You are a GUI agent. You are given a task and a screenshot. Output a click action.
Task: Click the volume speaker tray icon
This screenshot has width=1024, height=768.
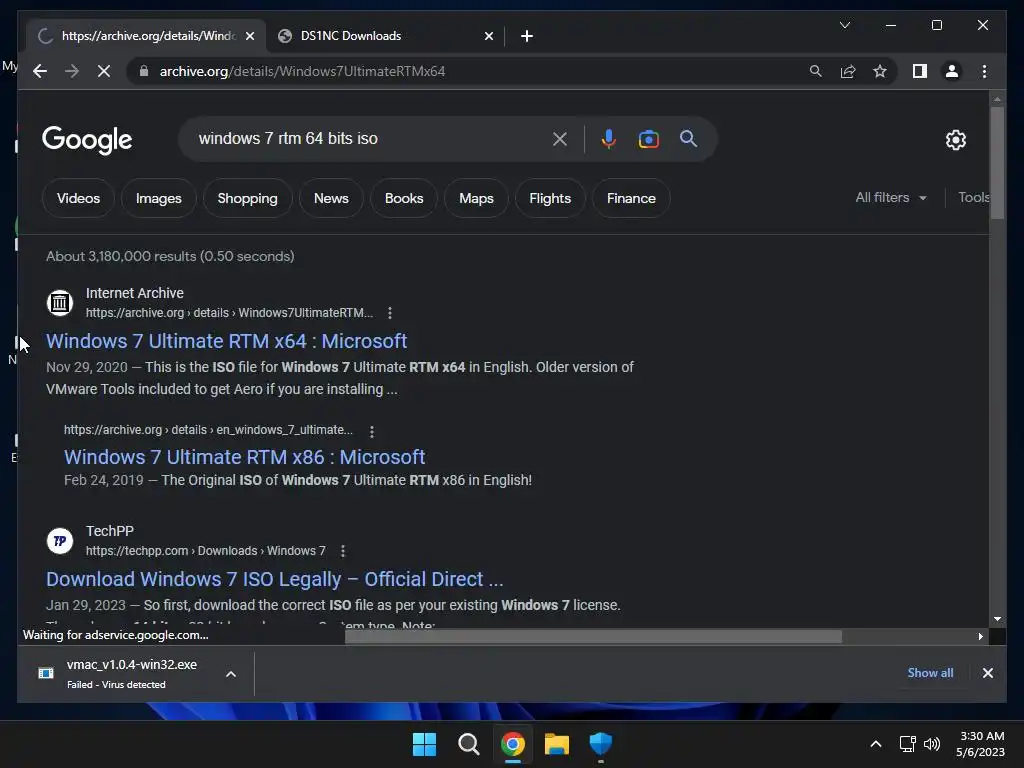tap(932, 744)
